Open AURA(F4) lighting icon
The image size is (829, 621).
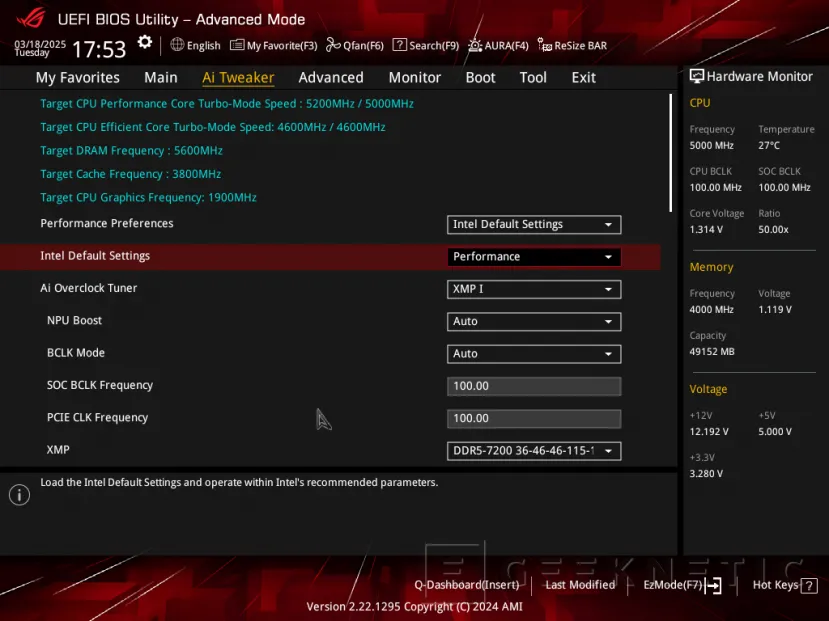pos(475,45)
